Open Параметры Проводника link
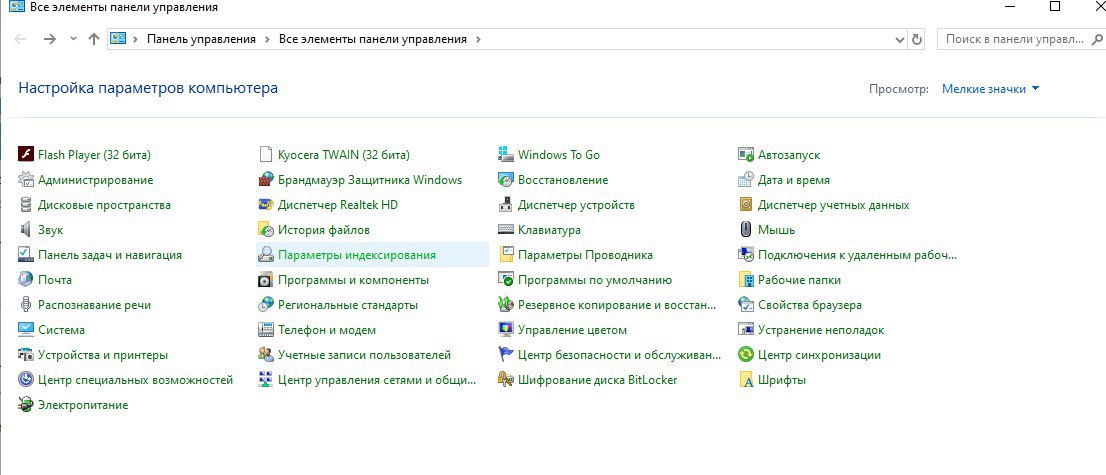 [x=585, y=255]
